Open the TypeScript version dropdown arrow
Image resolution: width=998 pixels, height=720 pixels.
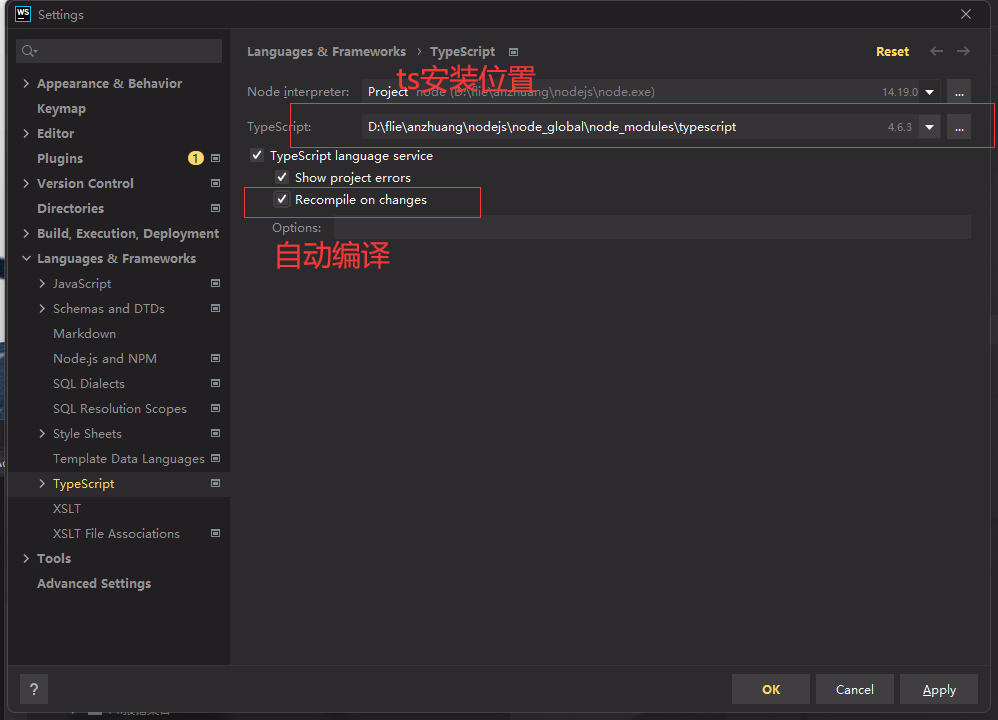(x=930, y=127)
